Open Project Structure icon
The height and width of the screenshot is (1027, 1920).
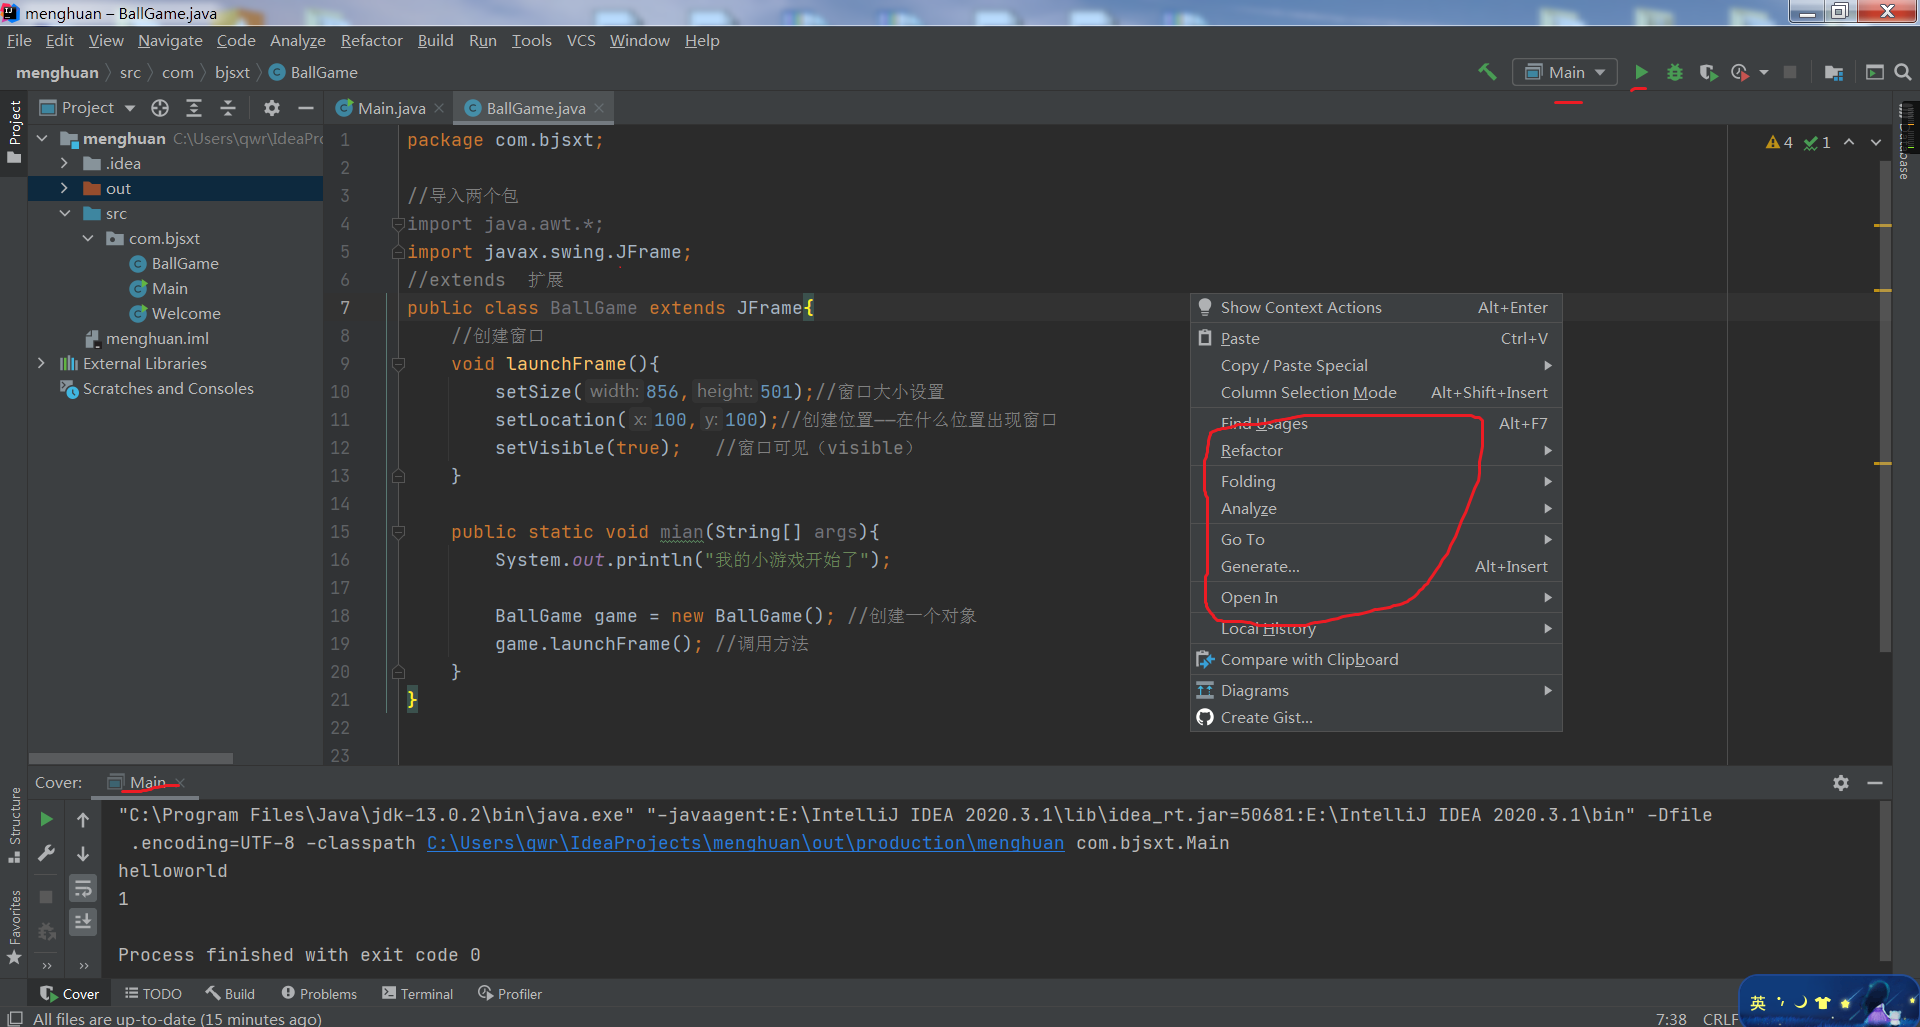point(1834,72)
